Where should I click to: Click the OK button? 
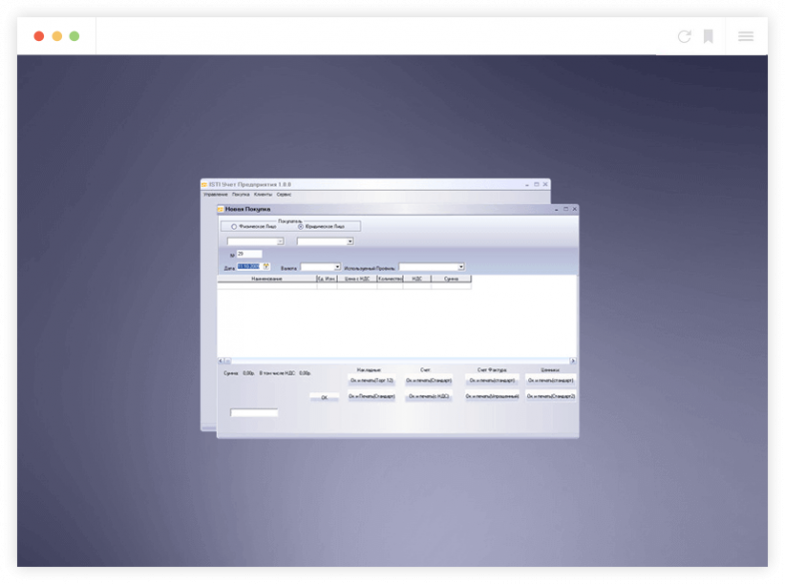pyautogui.click(x=323, y=397)
